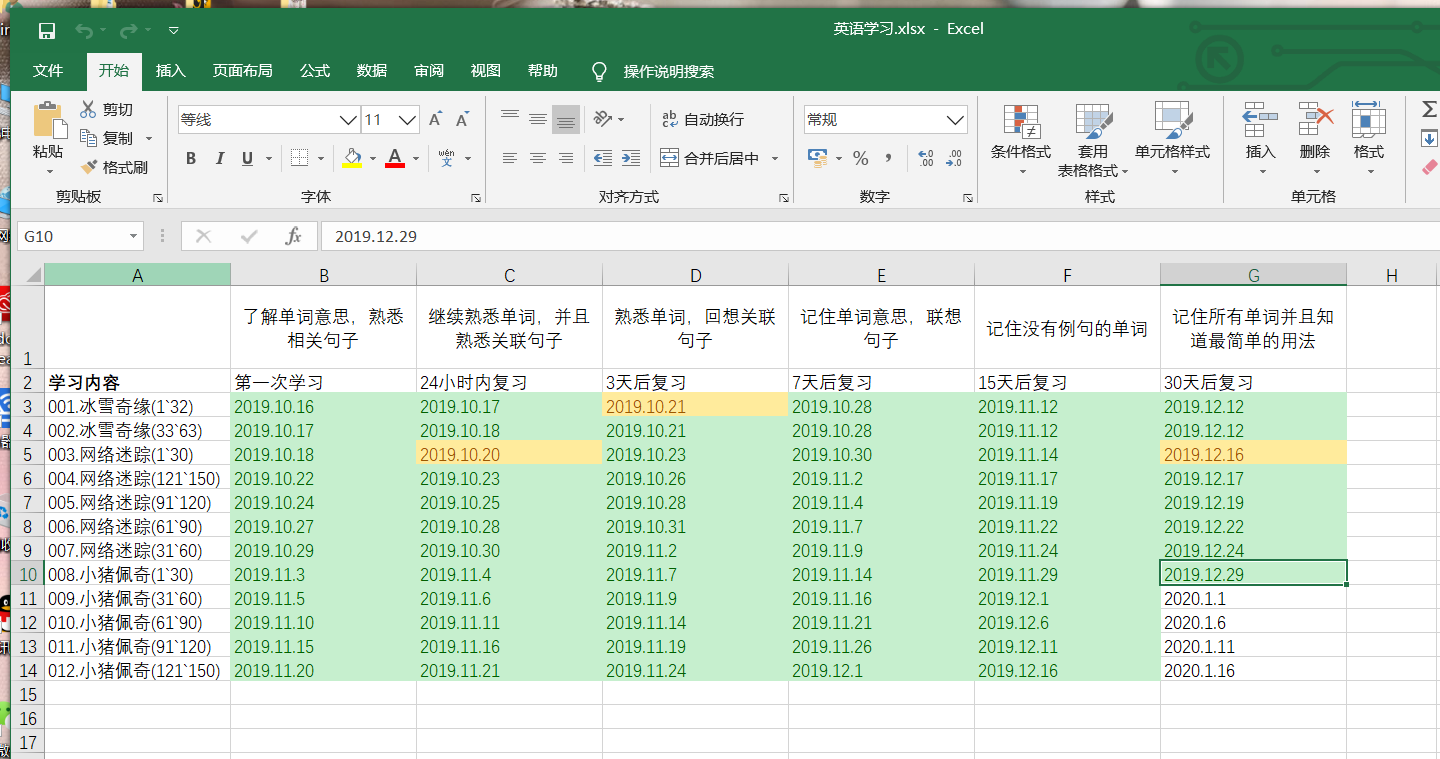Open the Customize Quick Access Toolbar arrow

click(x=174, y=31)
